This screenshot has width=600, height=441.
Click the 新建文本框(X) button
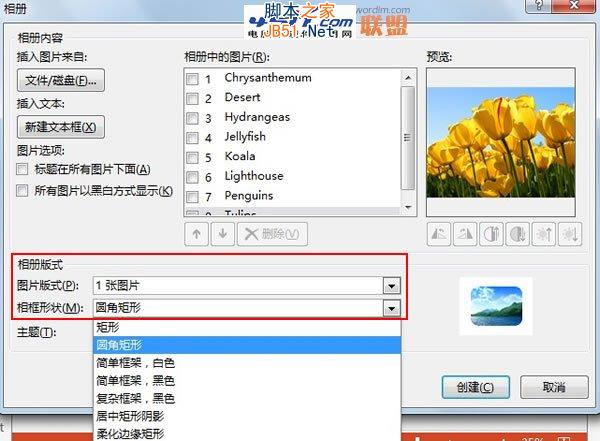(x=61, y=127)
